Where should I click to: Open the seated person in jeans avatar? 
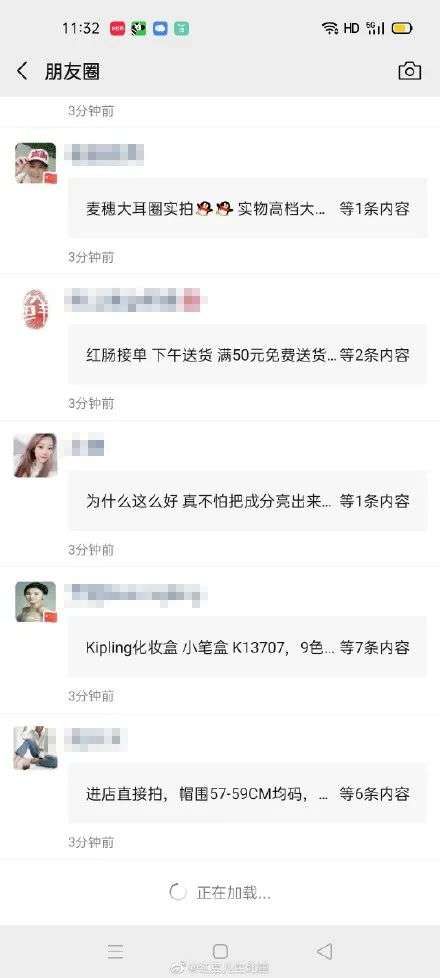click(x=36, y=748)
